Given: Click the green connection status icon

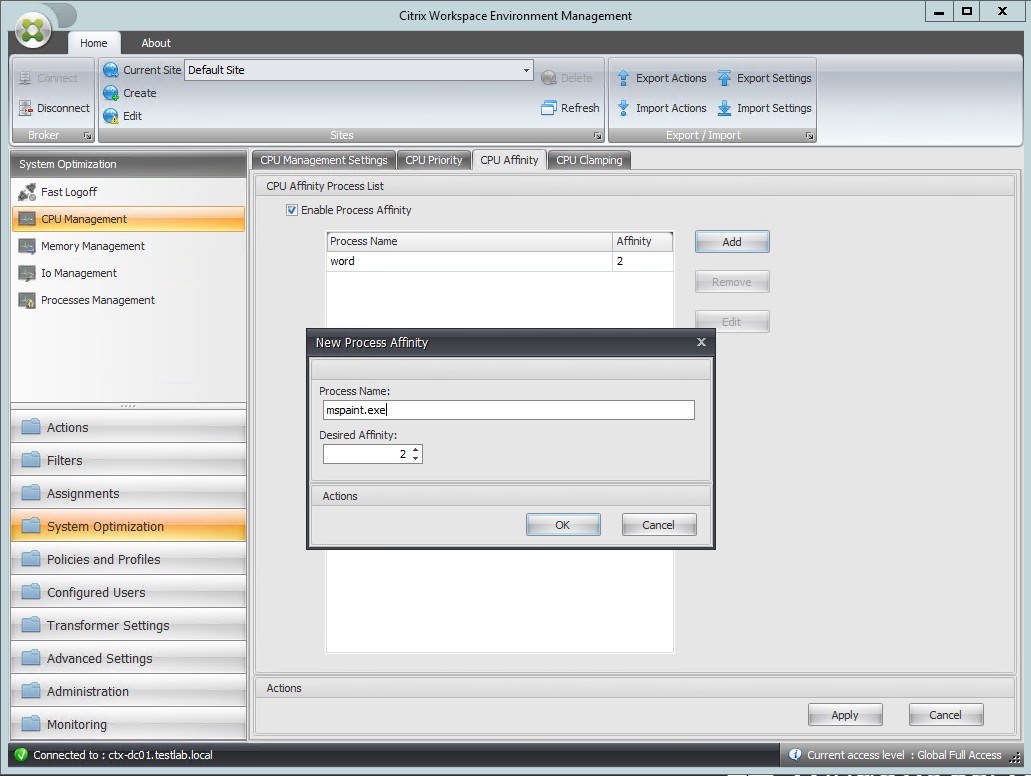Looking at the screenshot, I should 21,755.
